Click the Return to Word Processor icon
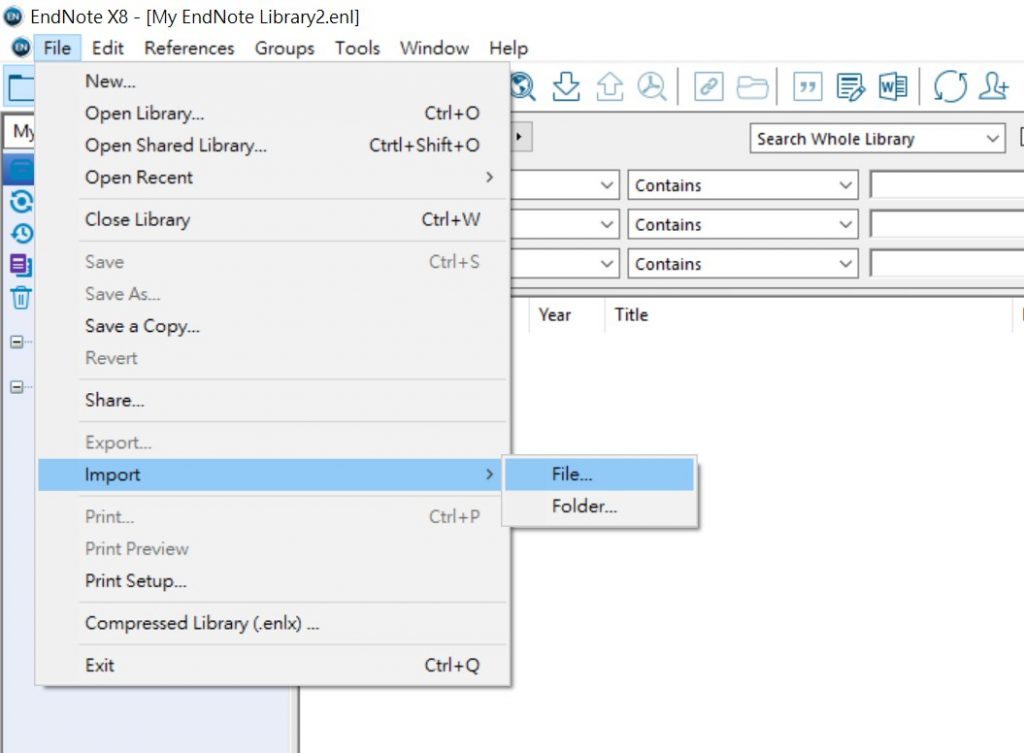Viewport: 1024px width, 753px height. [x=893, y=86]
